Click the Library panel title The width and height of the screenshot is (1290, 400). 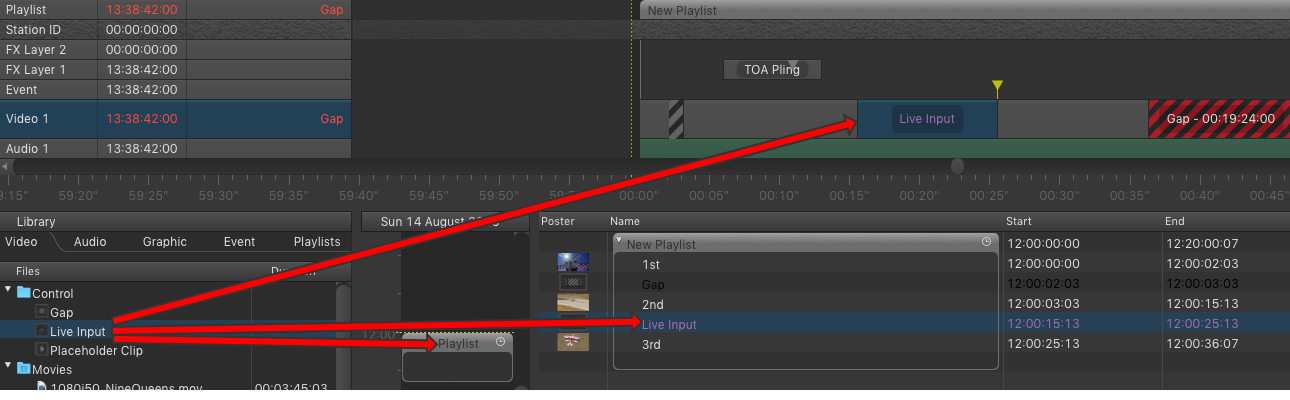point(36,221)
